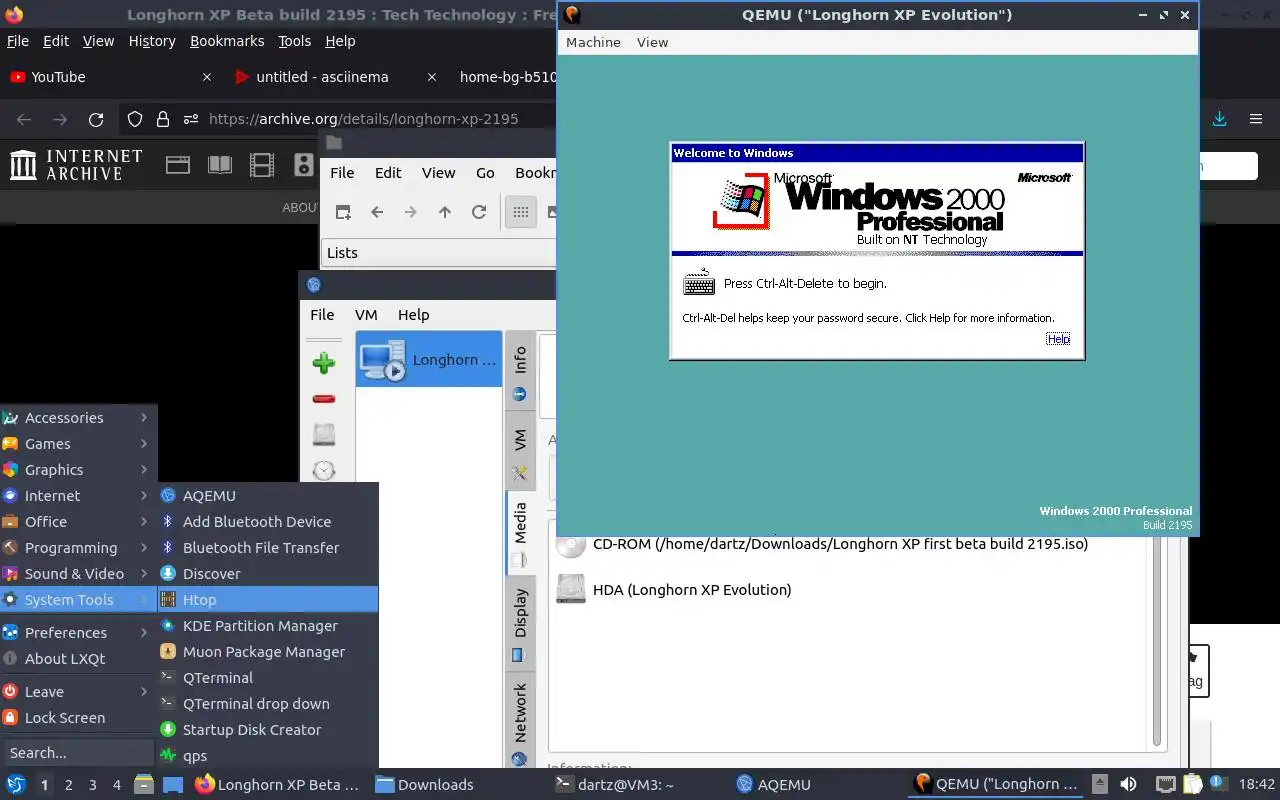Launch Muon Package Manager from menu
The image size is (1280, 800).
click(x=268, y=652)
